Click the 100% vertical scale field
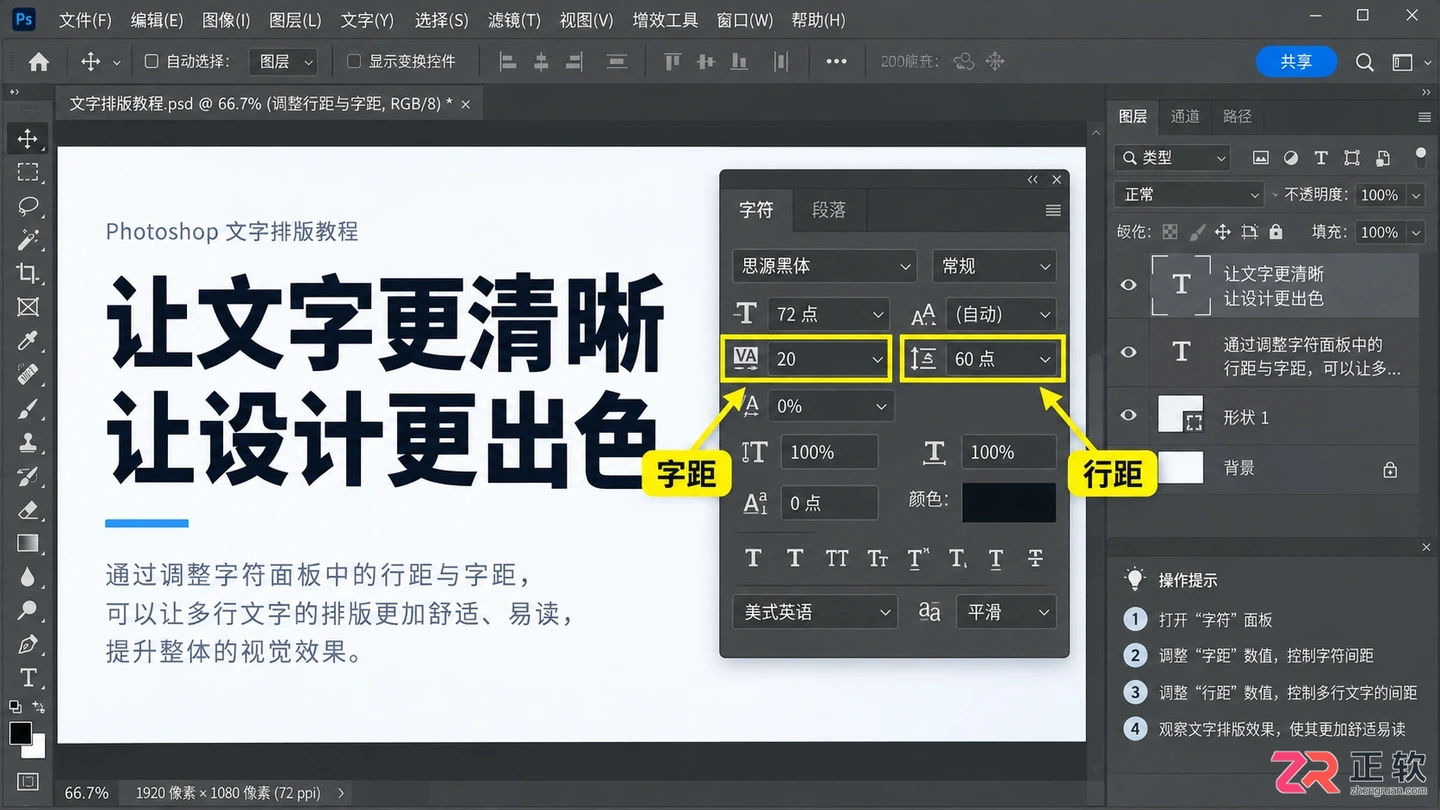This screenshot has width=1440, height=810. tap(829, 453)
